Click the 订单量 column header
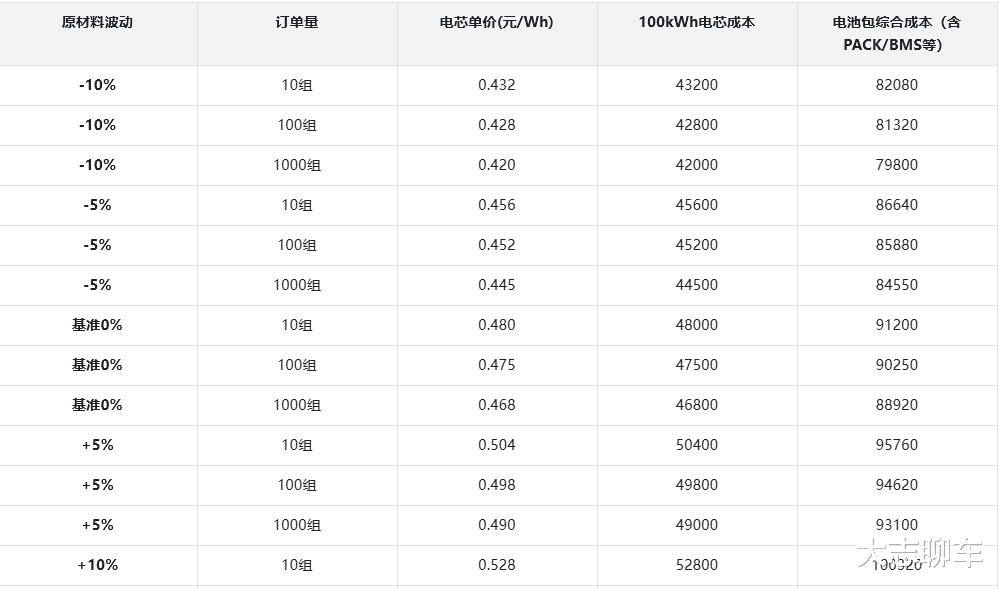 point(297,22)
